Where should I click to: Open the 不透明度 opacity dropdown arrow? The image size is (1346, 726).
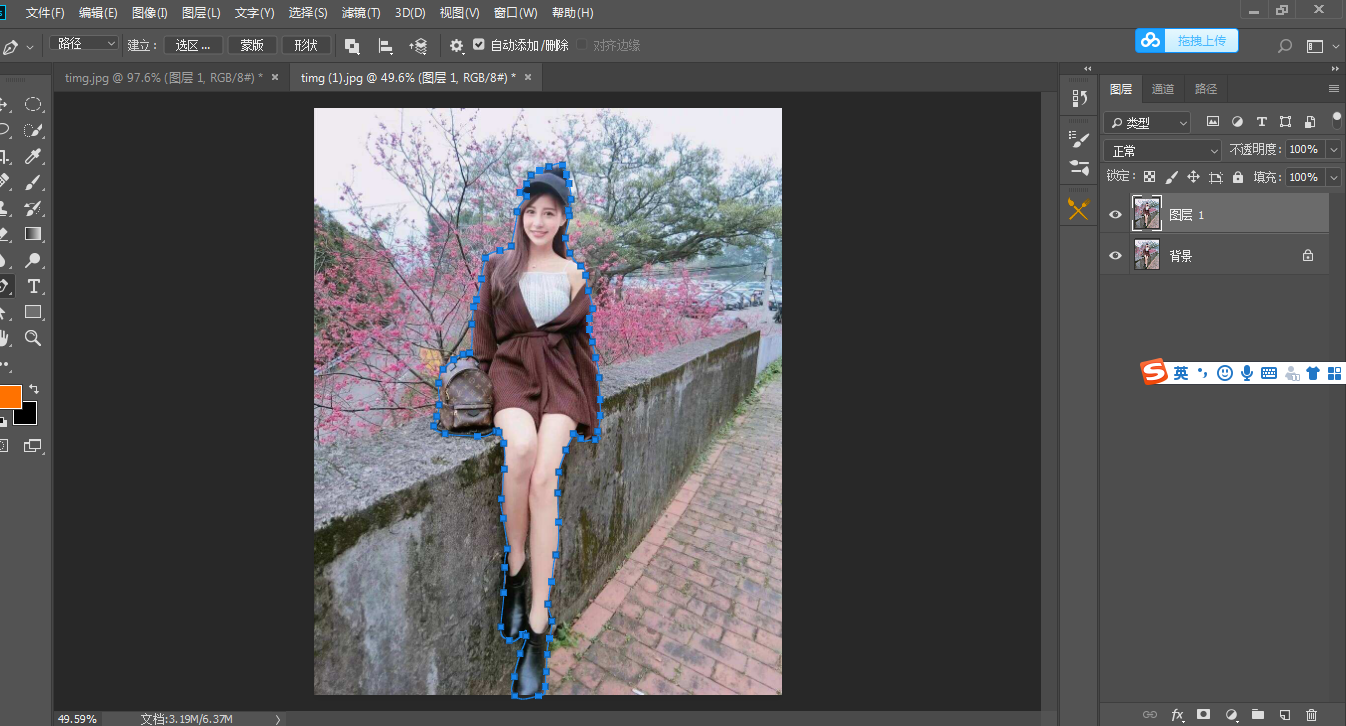coord(1334,149)
